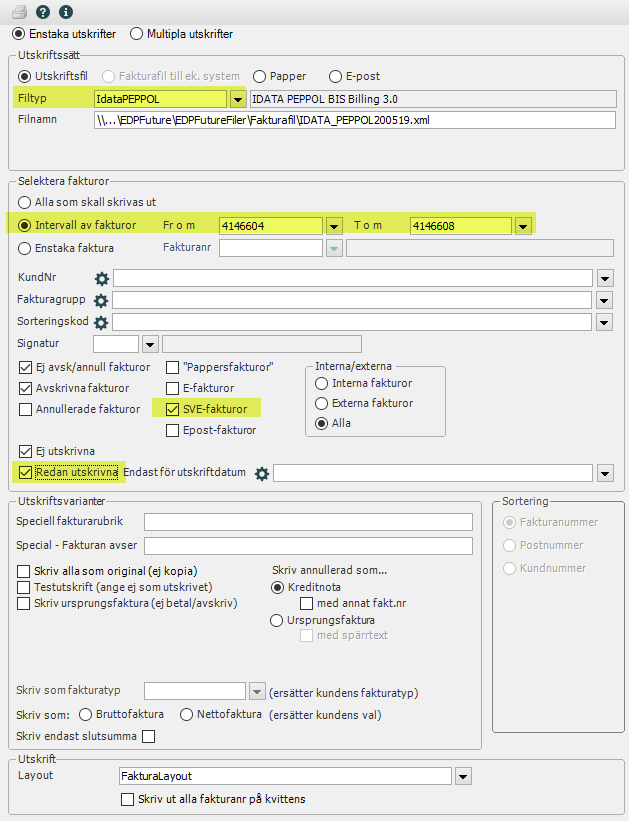Enable Annullerade fakturor checkbox
This screenshot has height=821, width=629.
click(x=25, y=409)
